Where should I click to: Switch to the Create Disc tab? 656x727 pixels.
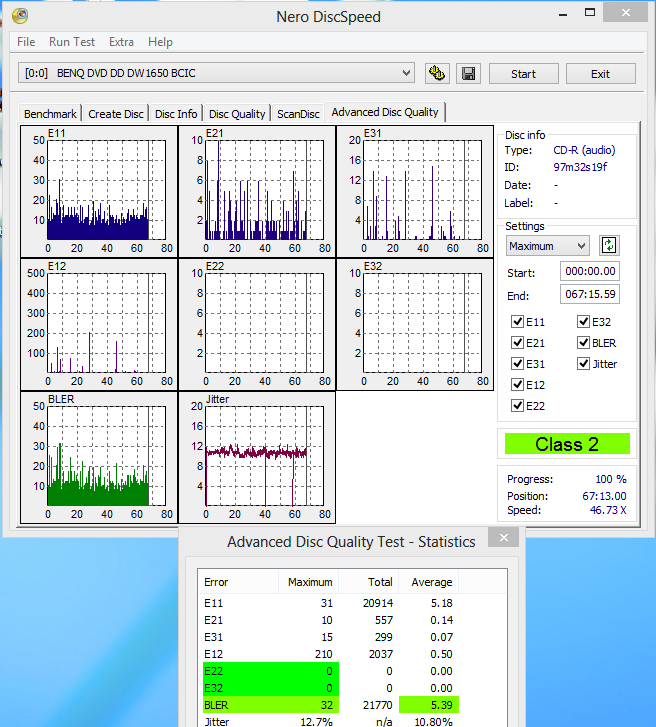pyautogui.click(x=116, y=114)
